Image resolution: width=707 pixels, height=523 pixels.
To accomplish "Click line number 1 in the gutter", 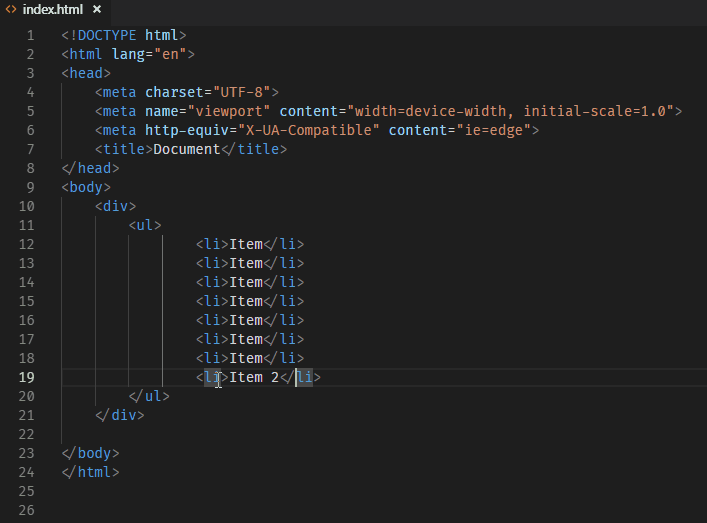I will (30, 35).
